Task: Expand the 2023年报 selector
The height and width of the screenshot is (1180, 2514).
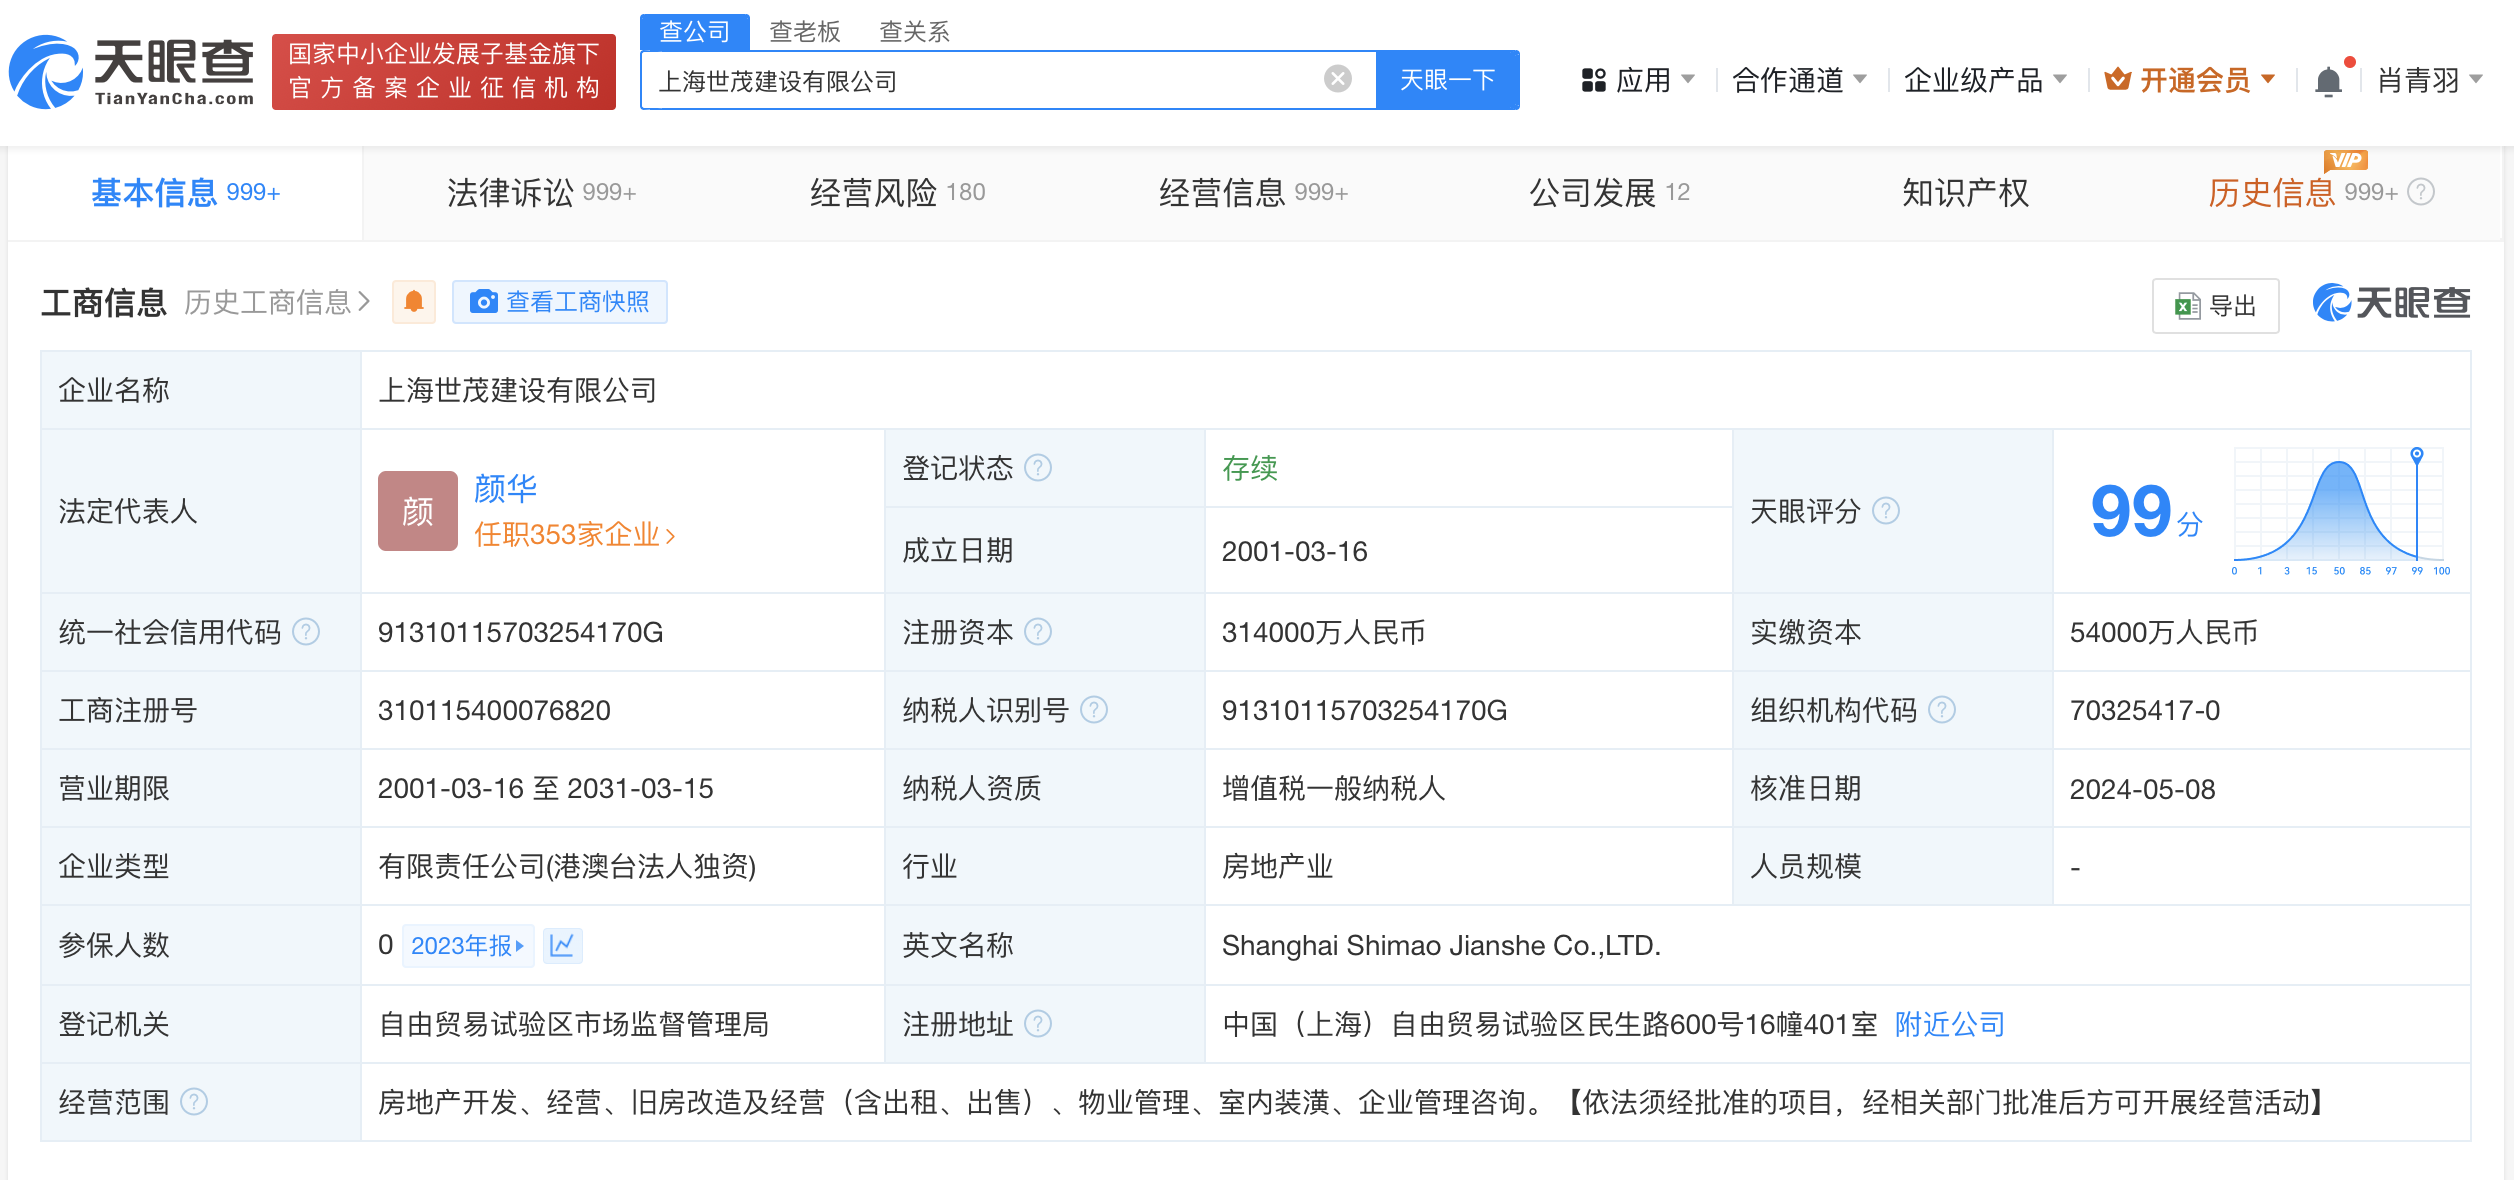Action: 468,945
